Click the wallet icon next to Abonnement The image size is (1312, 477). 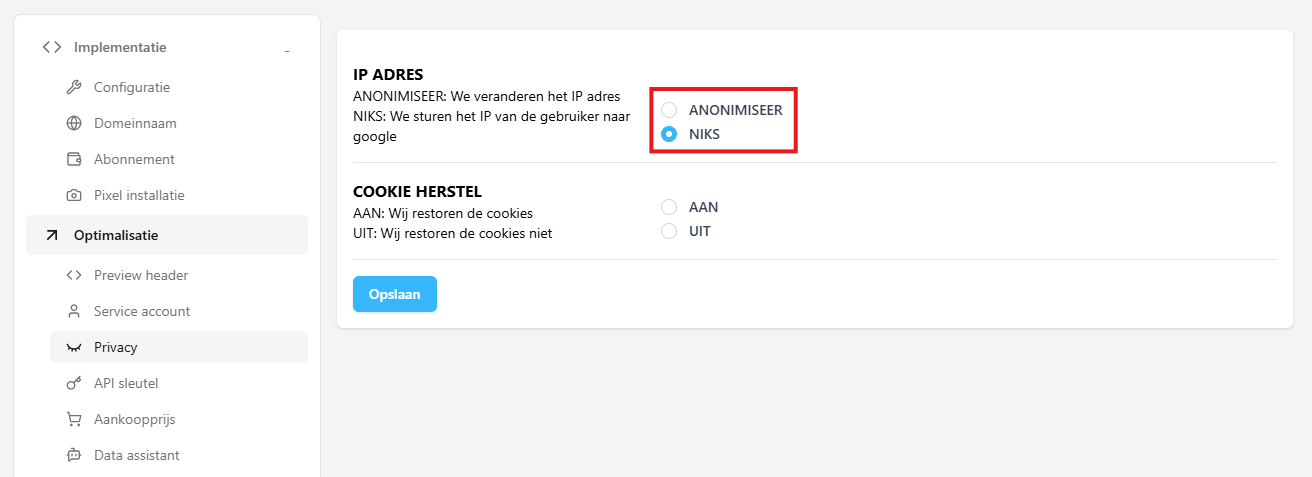[x=73, y=159]
